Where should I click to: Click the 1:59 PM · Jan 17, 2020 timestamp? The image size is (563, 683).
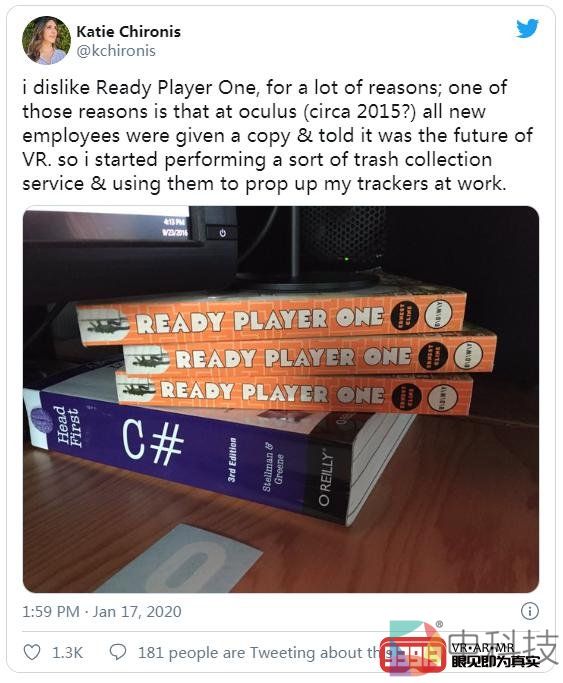(102, 612)
